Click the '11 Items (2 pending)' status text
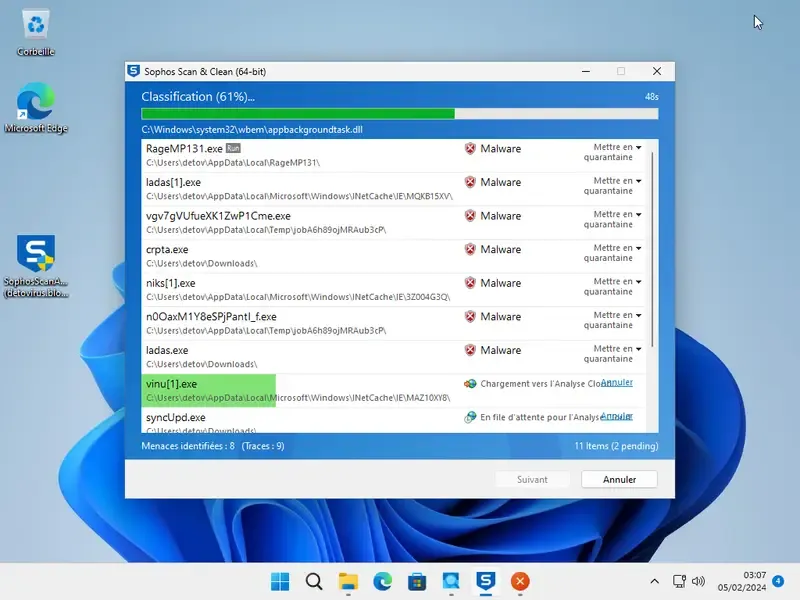The image size is (800, 600). pos(616,446)
